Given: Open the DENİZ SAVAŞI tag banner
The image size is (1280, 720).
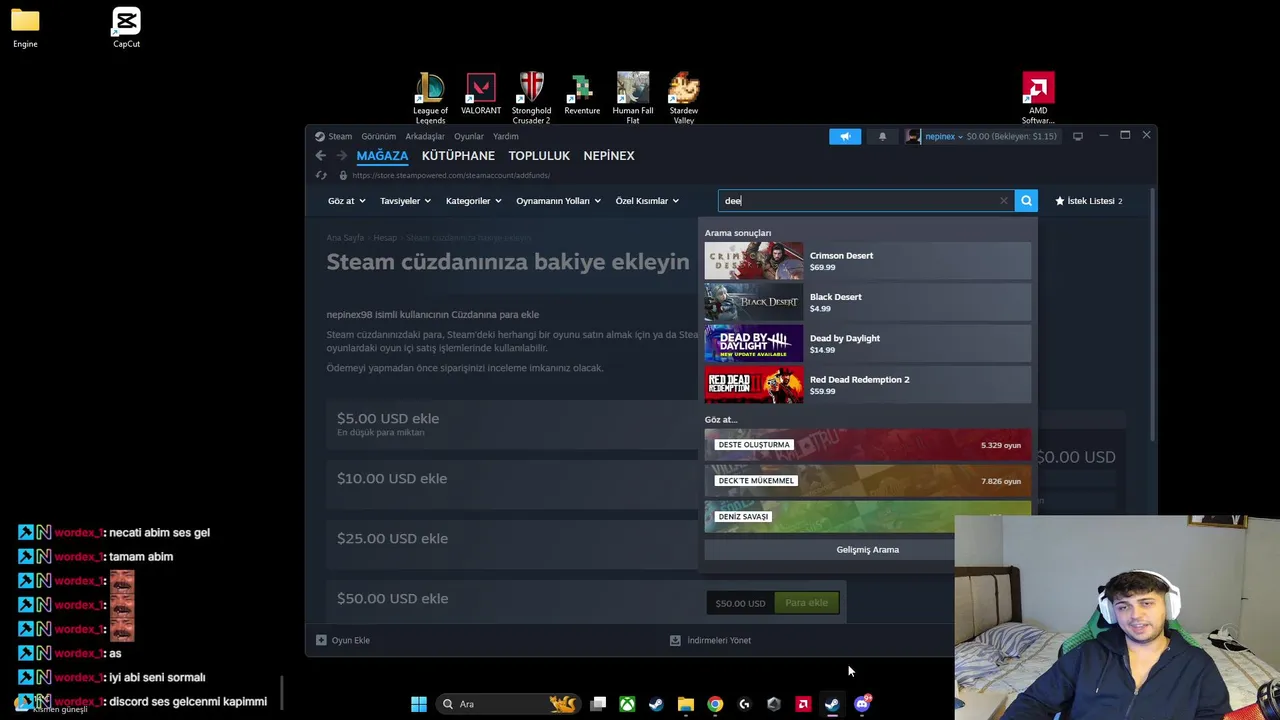Looking at the screenshot, I should pos(868,516).
